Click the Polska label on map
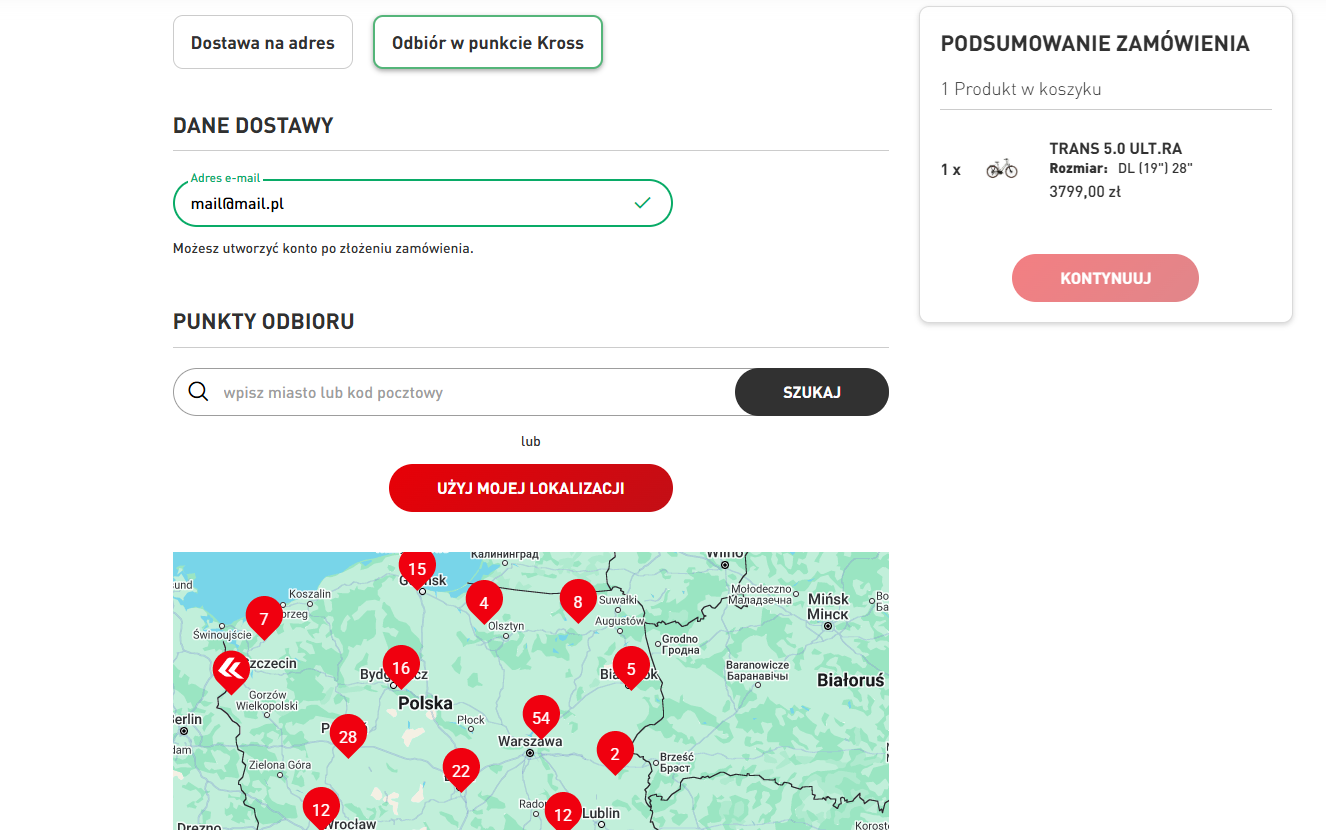The width and height of the screenshot is (1326, 830). 425,703
